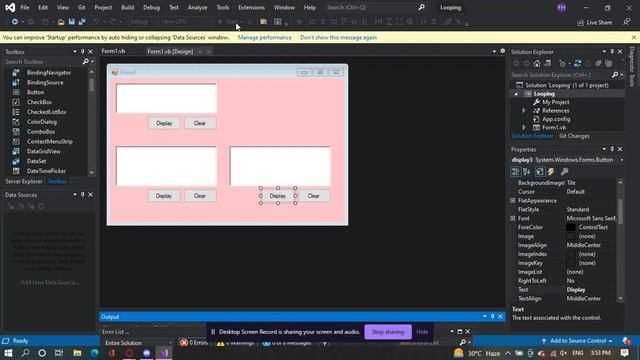640x360 pixels.
Task: Open the Any CPU platform dropdown
Action: click(x=187, y=22)
